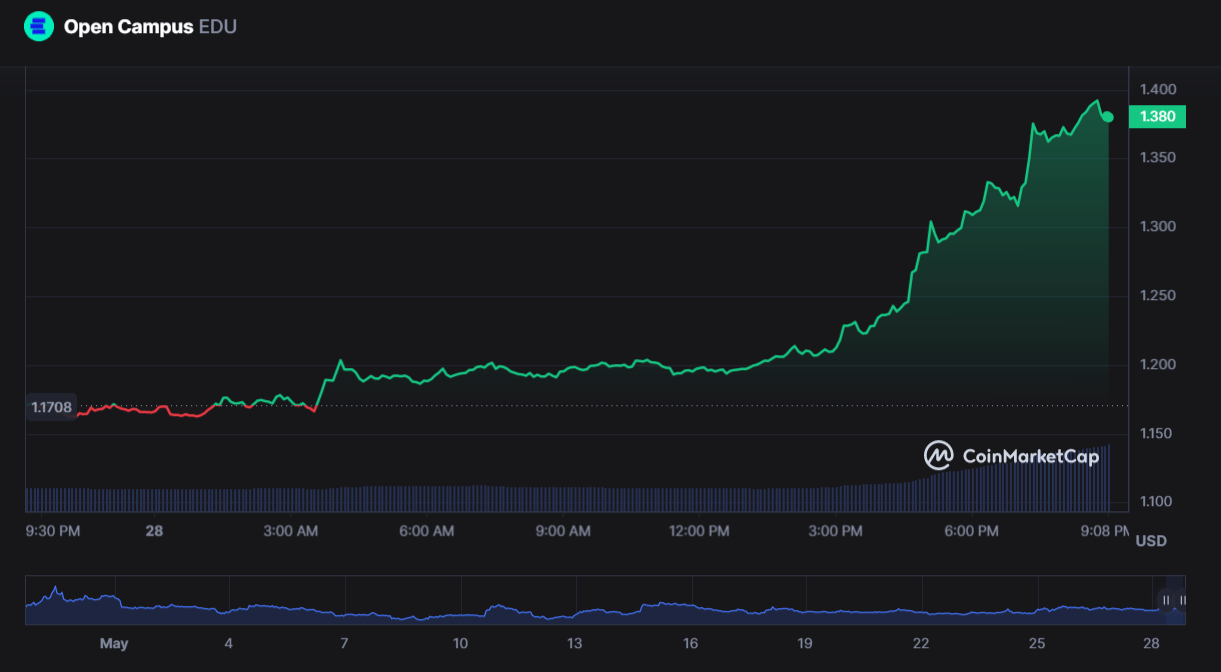Image resolution: width=1221 pixels, height=672 pixels.
Task: Click the 6:00 AM time axis label
Action: tap(427, 531)
